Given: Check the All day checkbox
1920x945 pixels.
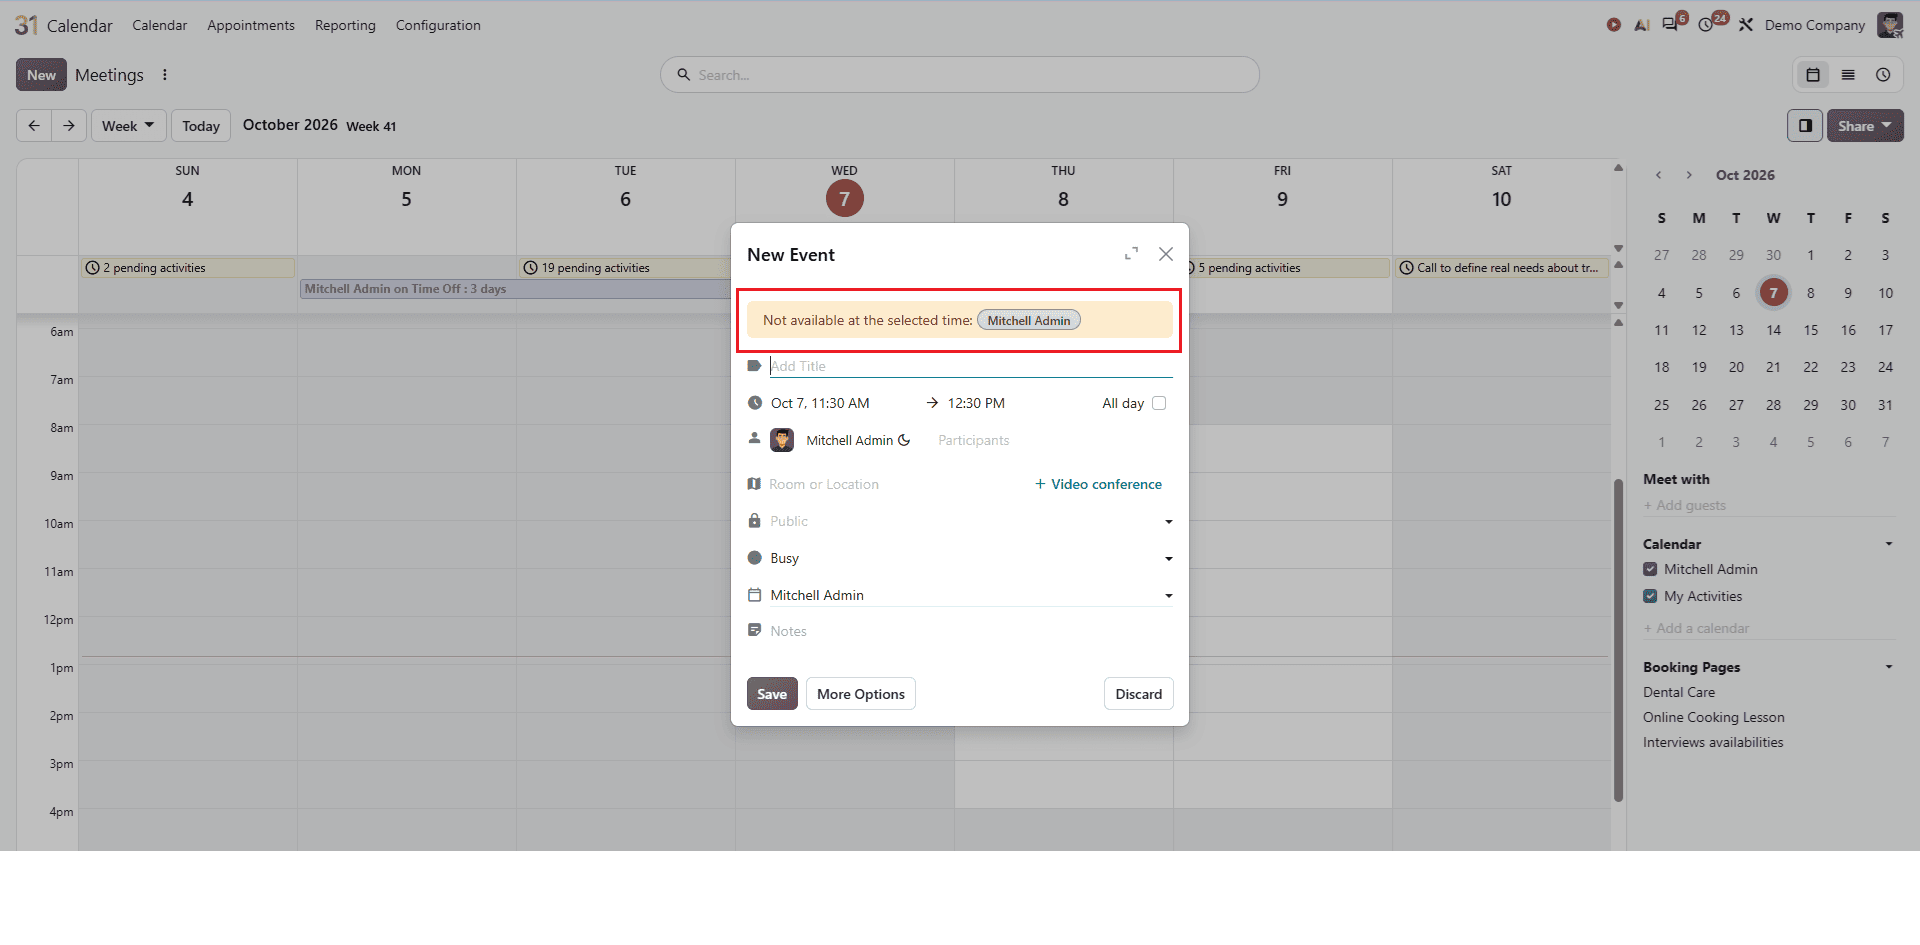Looking at the screenshot, I should pyautogui.click(x=1159, y=403).
